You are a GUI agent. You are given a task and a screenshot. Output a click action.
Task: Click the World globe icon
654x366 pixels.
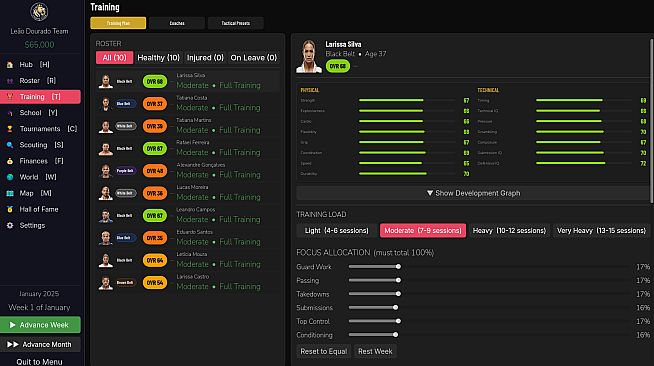point(10,177)
